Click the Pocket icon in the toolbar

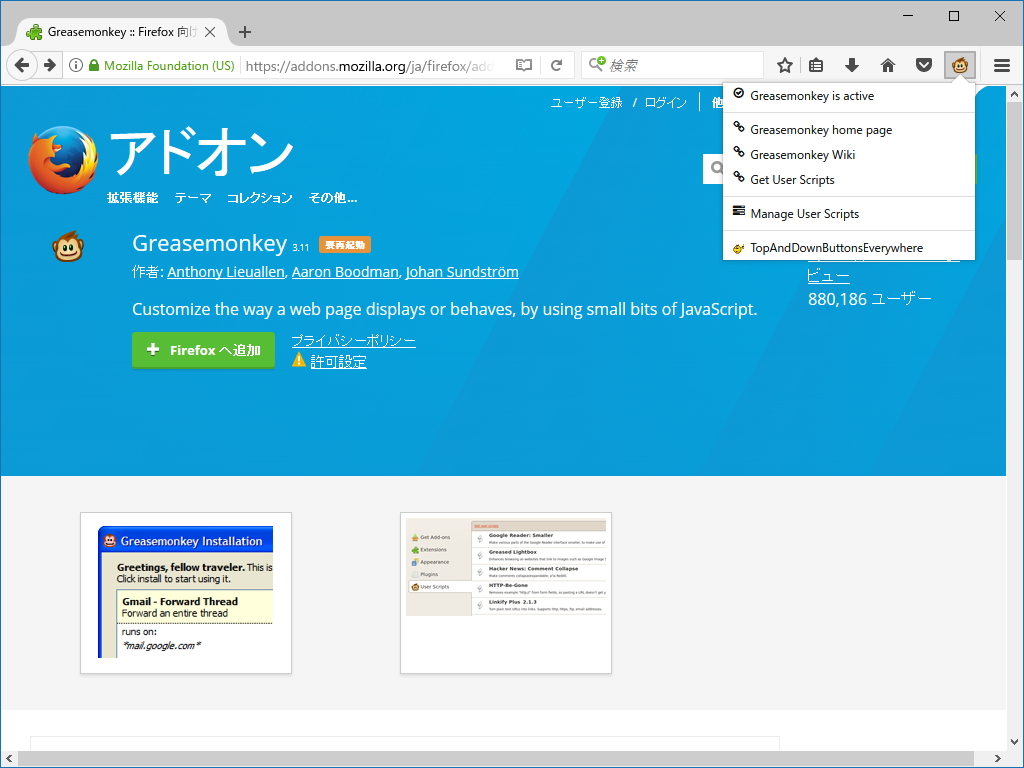923,64
